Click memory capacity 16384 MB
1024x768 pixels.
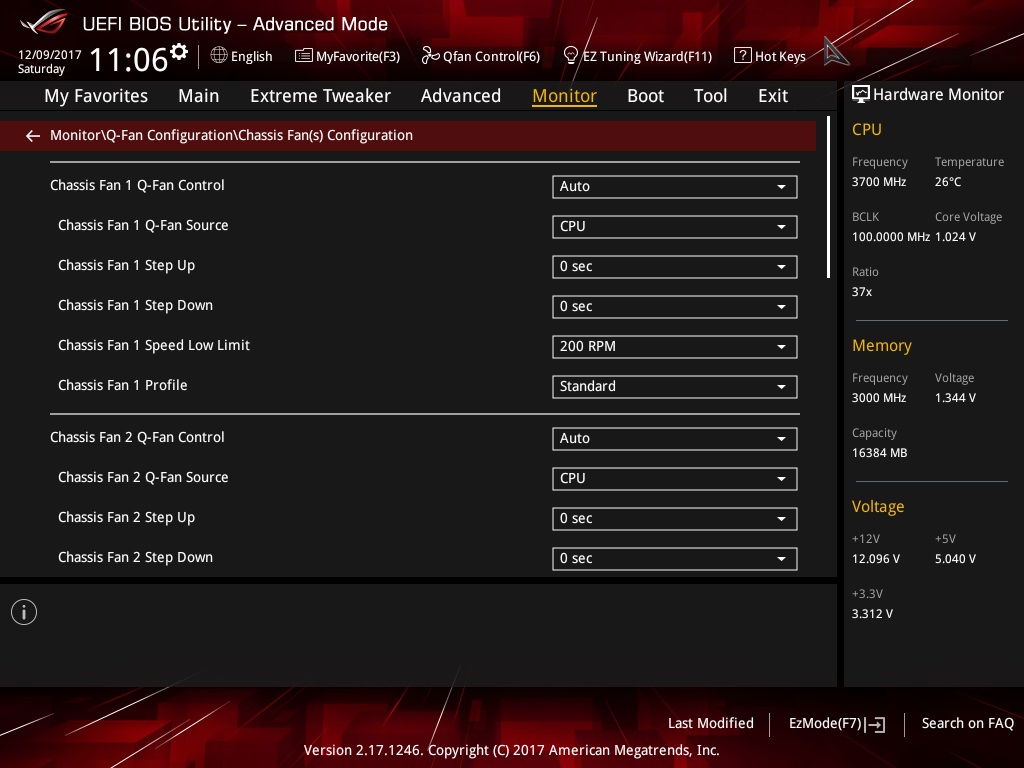[879, 453]
